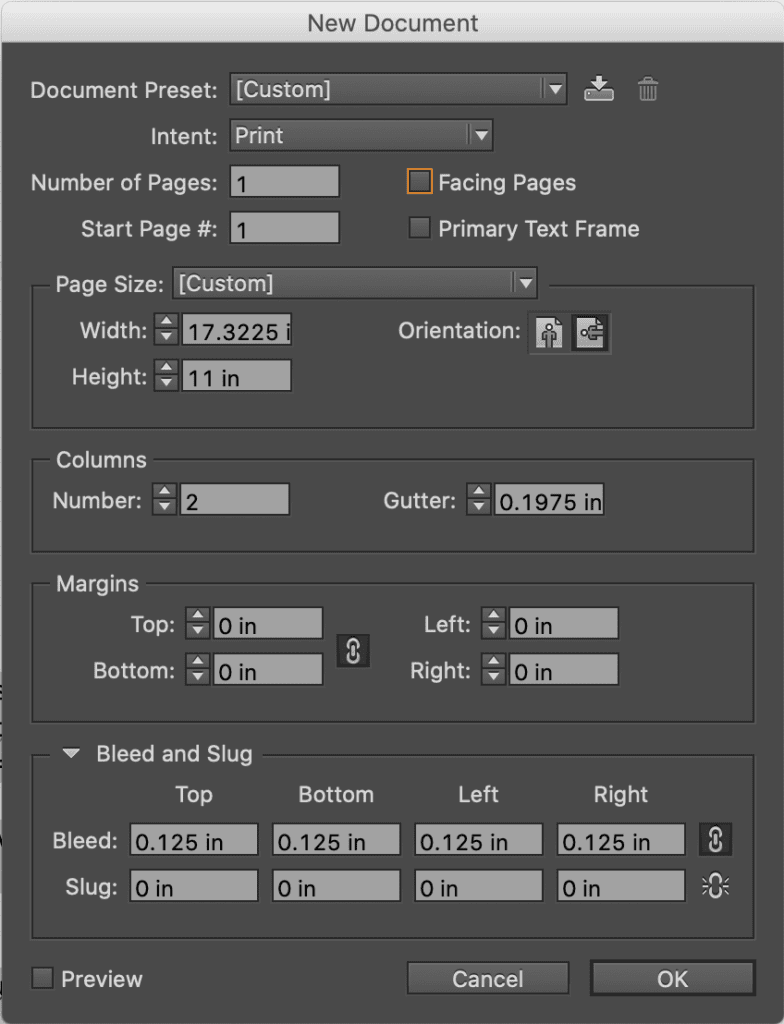The image size is (784, 1024).
Task: Click the Slug Top input field
Action: (193, 886)
